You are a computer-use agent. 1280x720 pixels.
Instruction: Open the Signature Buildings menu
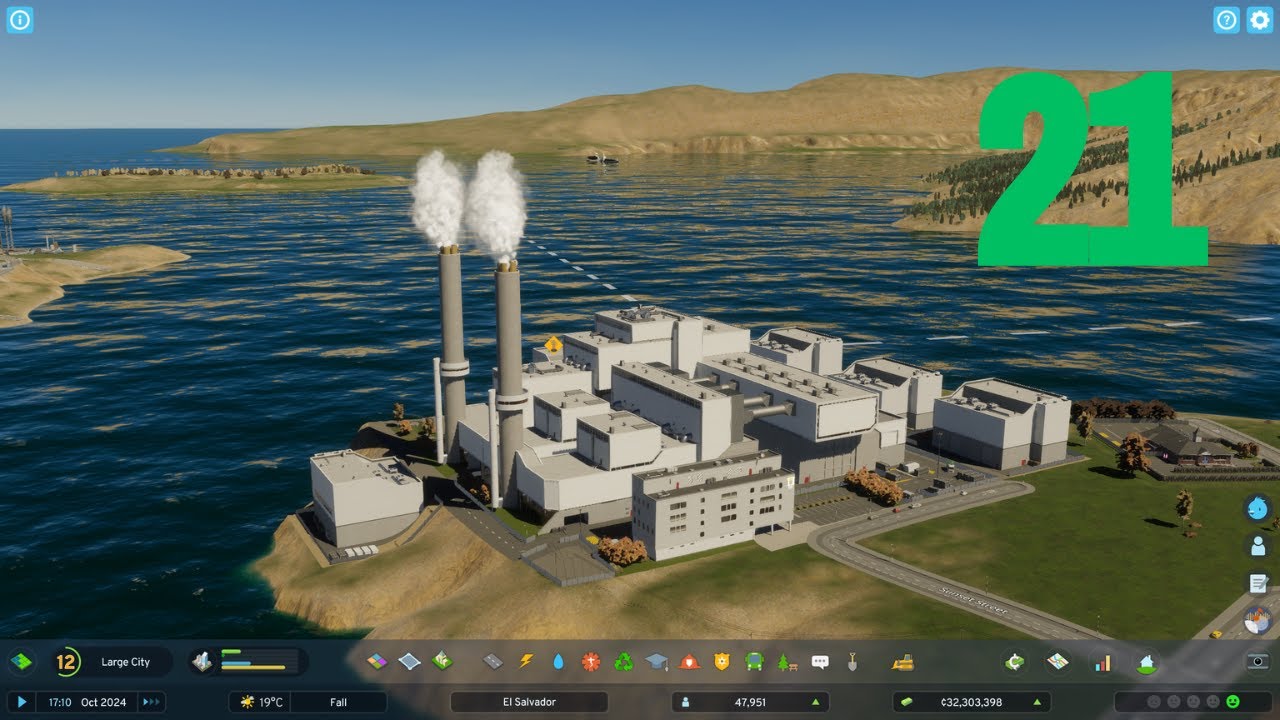[442, 661]
